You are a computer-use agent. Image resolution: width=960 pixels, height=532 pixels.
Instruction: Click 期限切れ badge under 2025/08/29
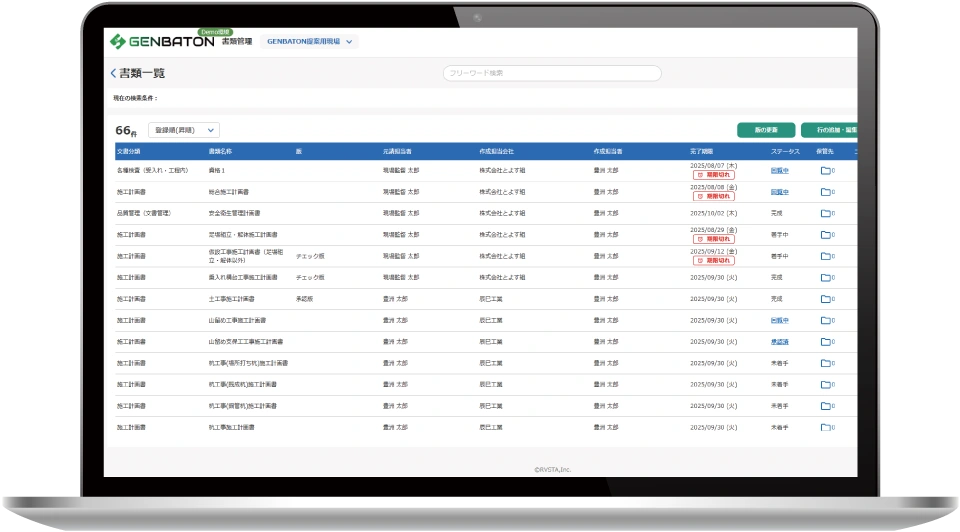point(714,239)
